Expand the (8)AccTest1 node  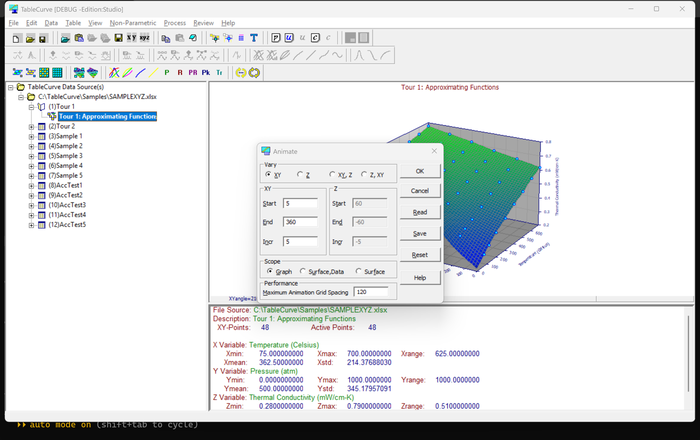[x=31, y=186]
